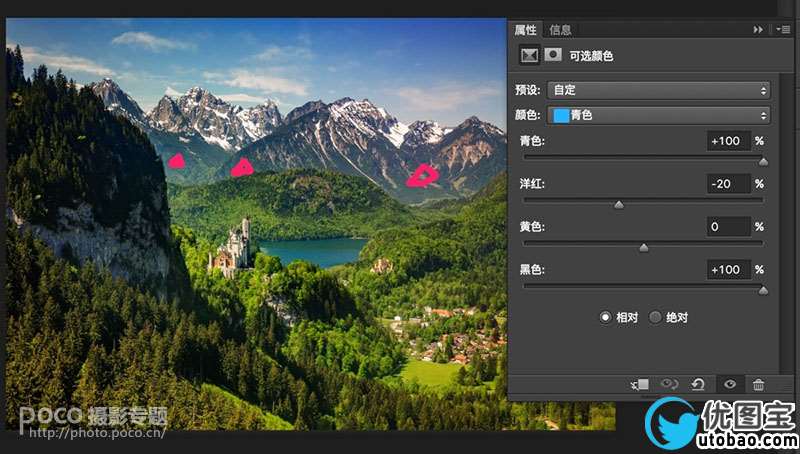Click the clip-to-layer icon
The image size is (800, 454).
640,384
